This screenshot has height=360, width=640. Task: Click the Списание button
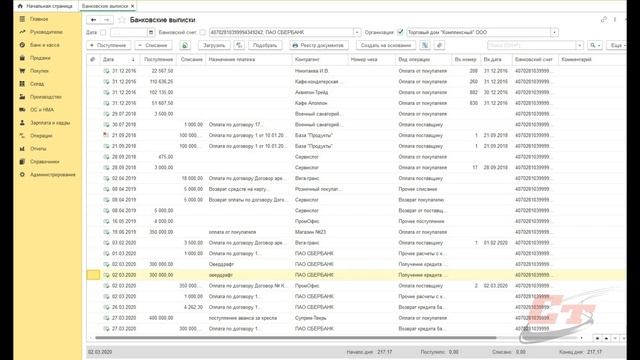point(153,45)
